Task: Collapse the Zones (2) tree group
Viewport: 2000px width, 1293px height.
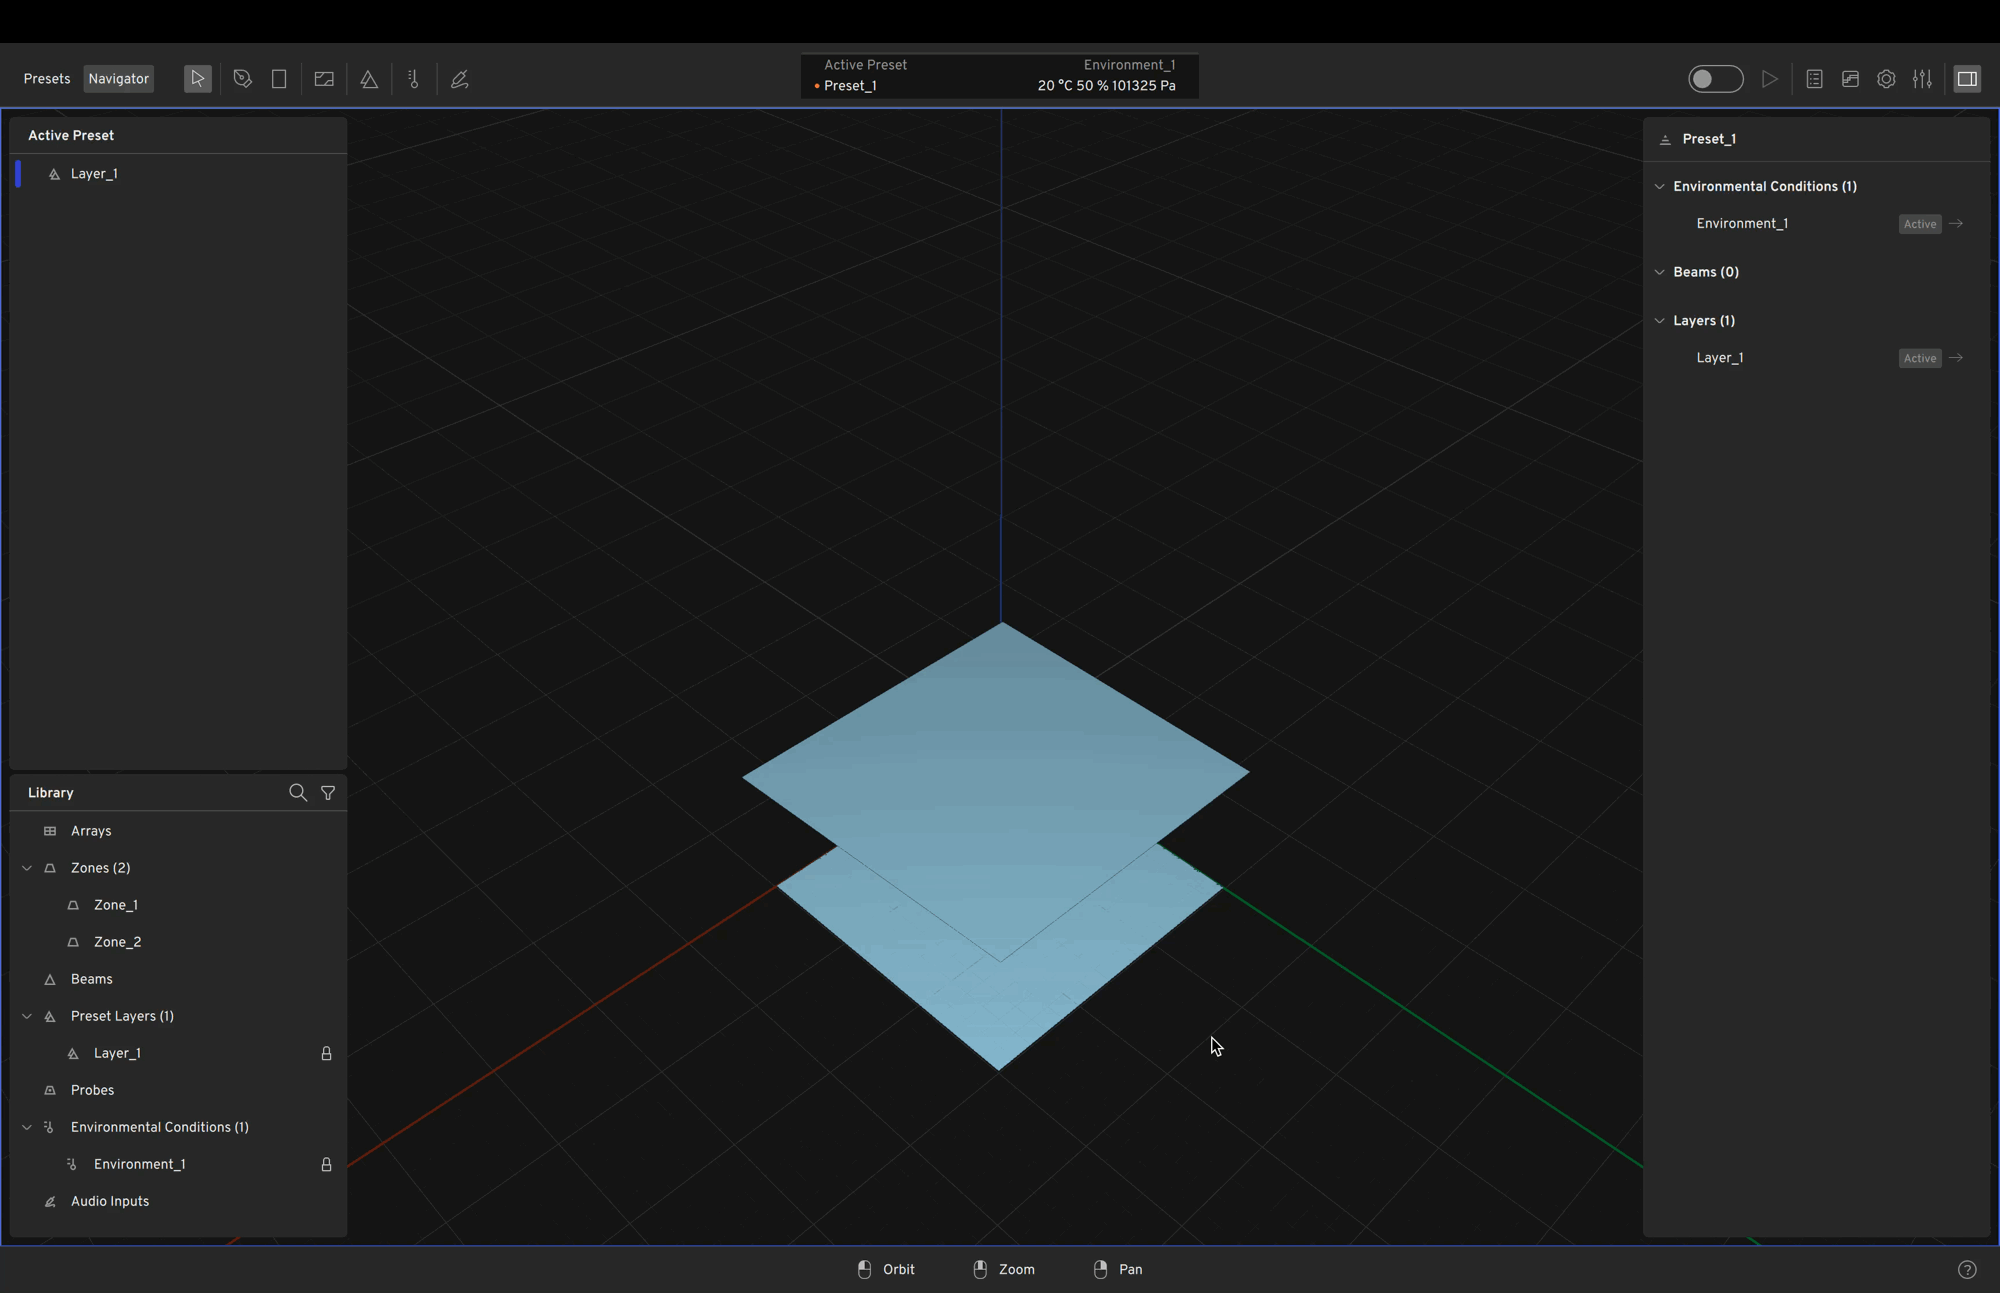Action: pyautogui.click(x=27, y=868)
